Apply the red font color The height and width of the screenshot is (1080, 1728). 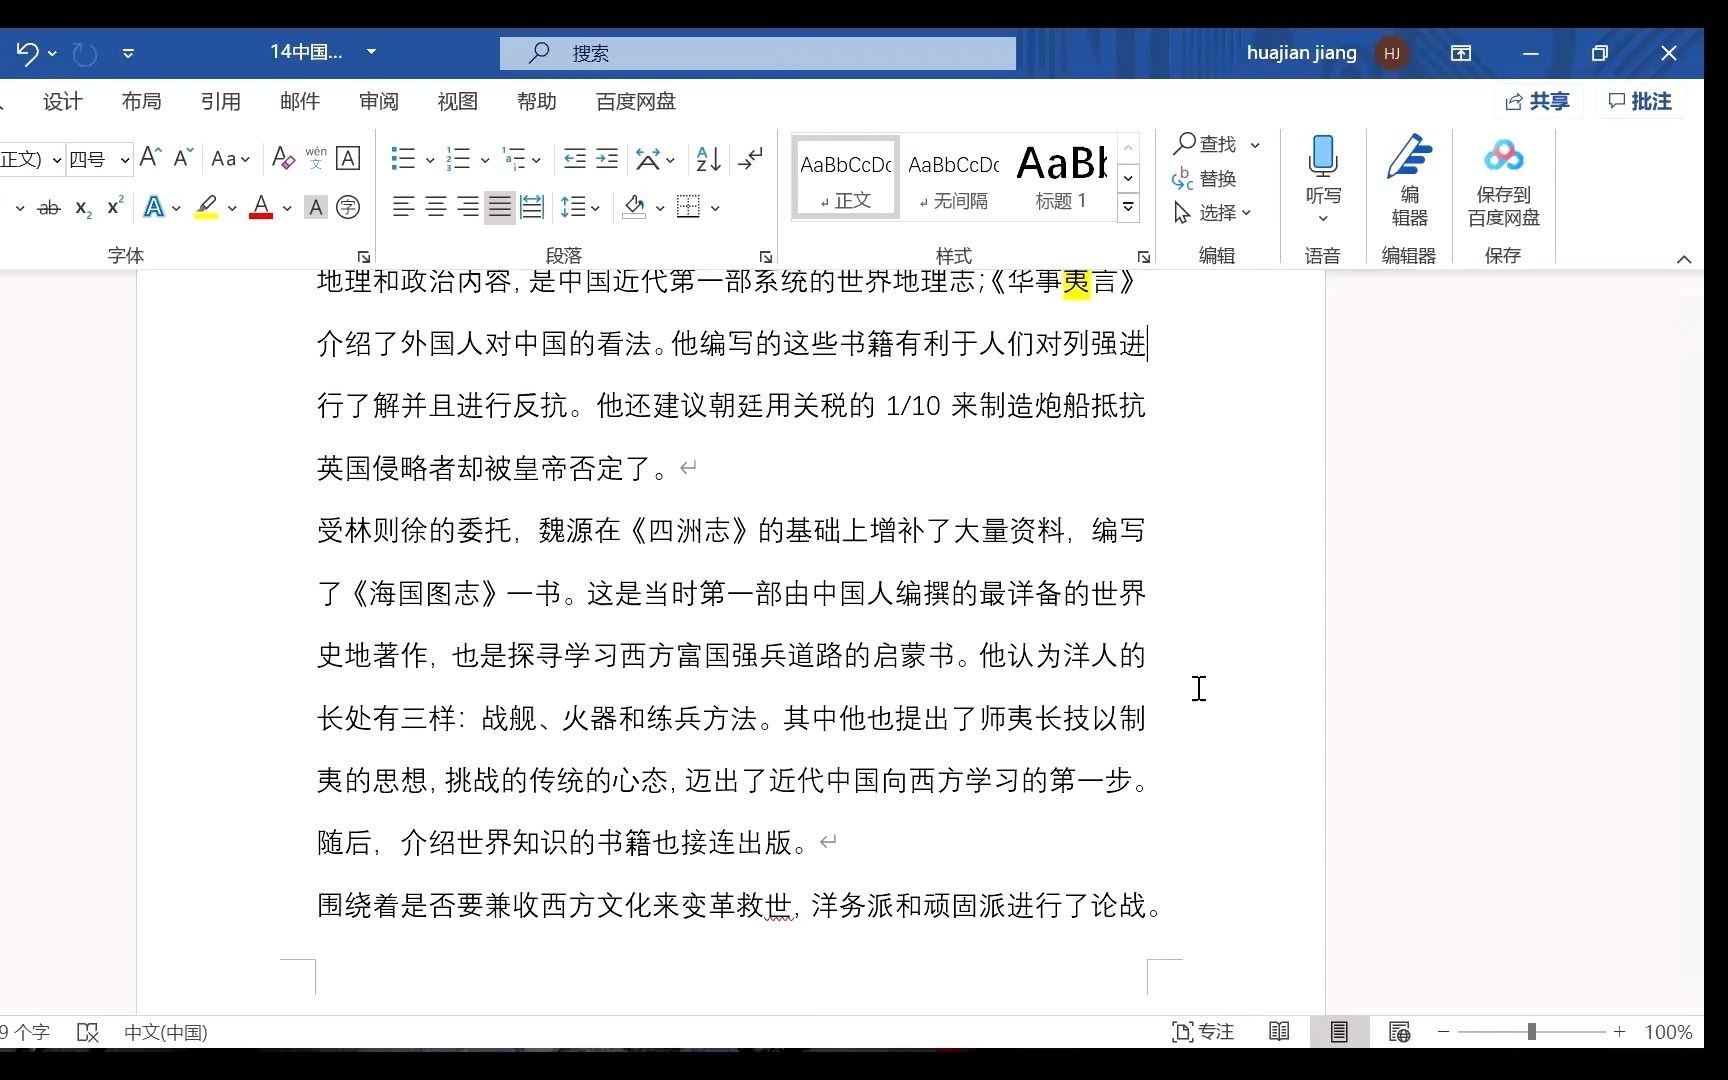click(x=261, y=207)
